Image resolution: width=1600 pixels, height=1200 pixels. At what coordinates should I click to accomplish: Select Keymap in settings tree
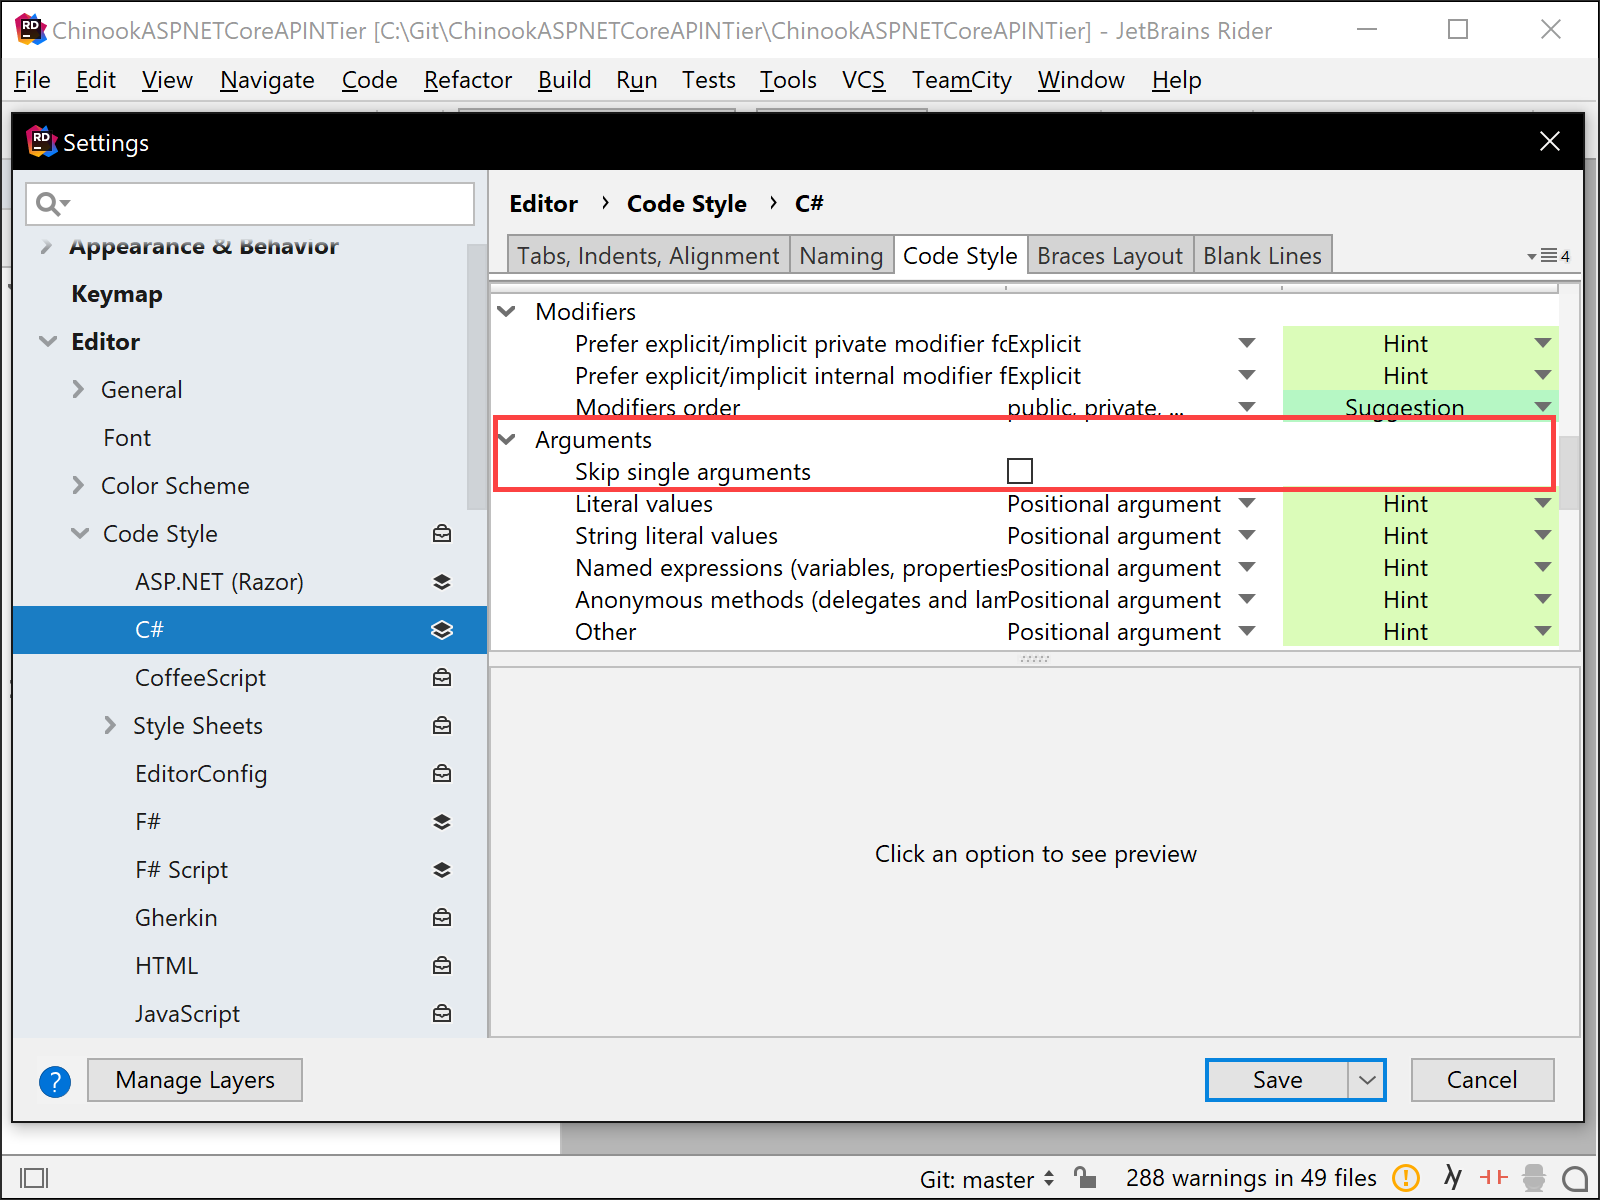point(117,294)
